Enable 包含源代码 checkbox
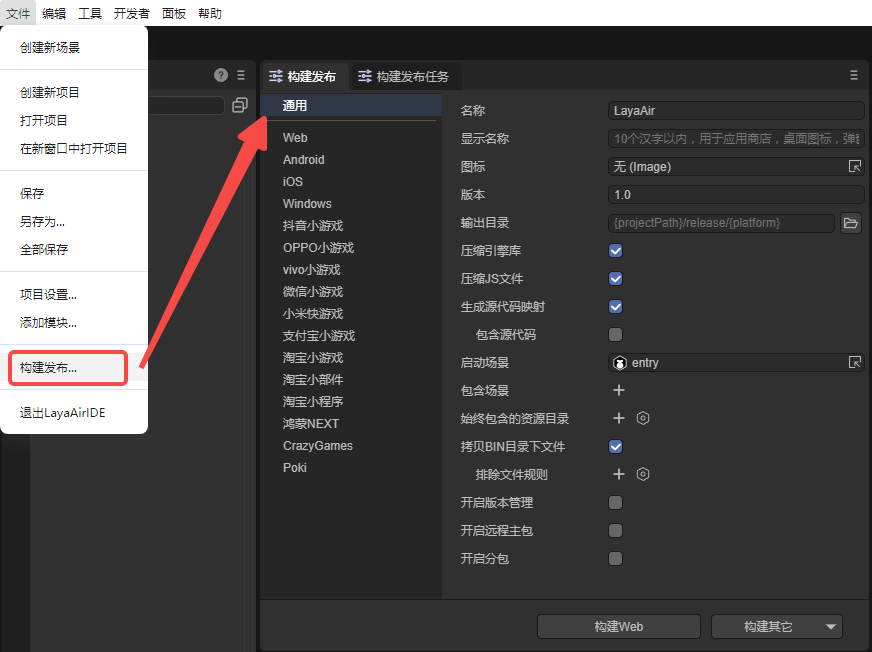872x652 pixels. 616,335
